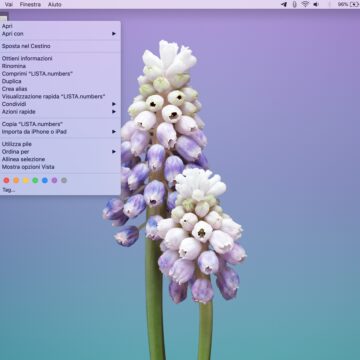This screenshot has height=360, width=360.
Task: Open the Aiuto menu
Action: click(x=55, y=4)
